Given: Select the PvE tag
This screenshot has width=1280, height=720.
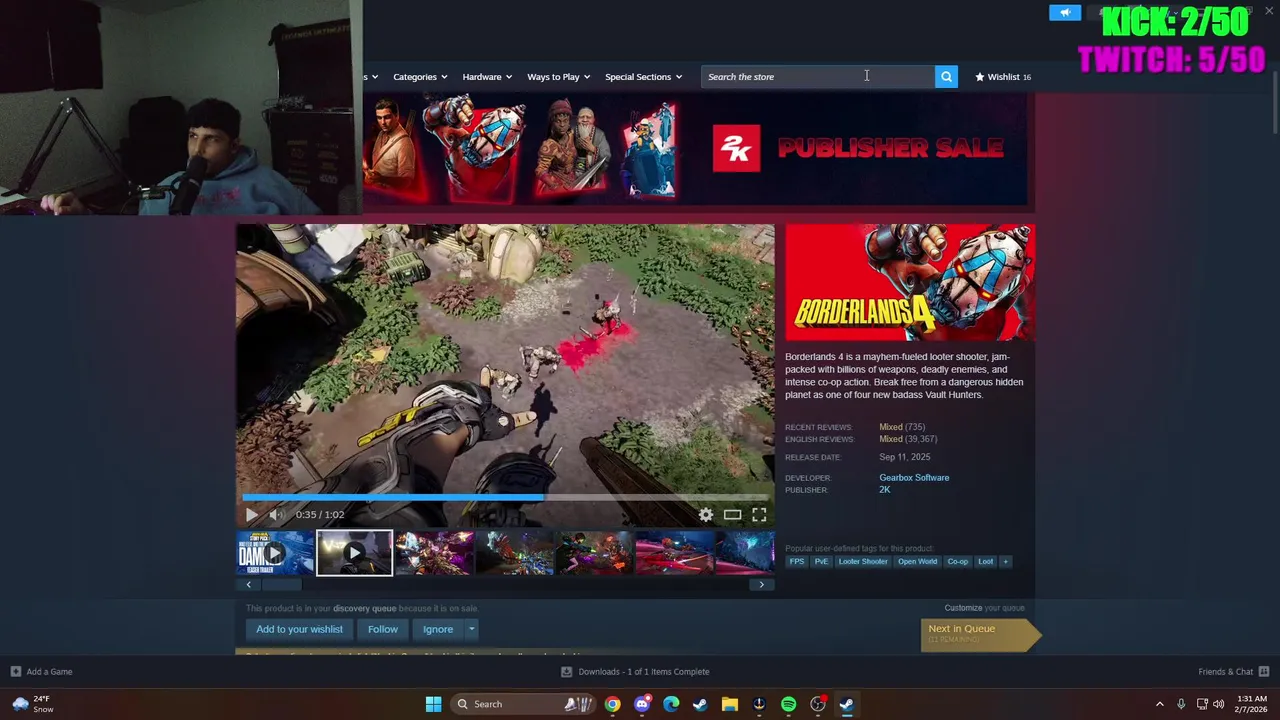Looking at the screenshot, I should pyautogui.click(x=821, y=562).
